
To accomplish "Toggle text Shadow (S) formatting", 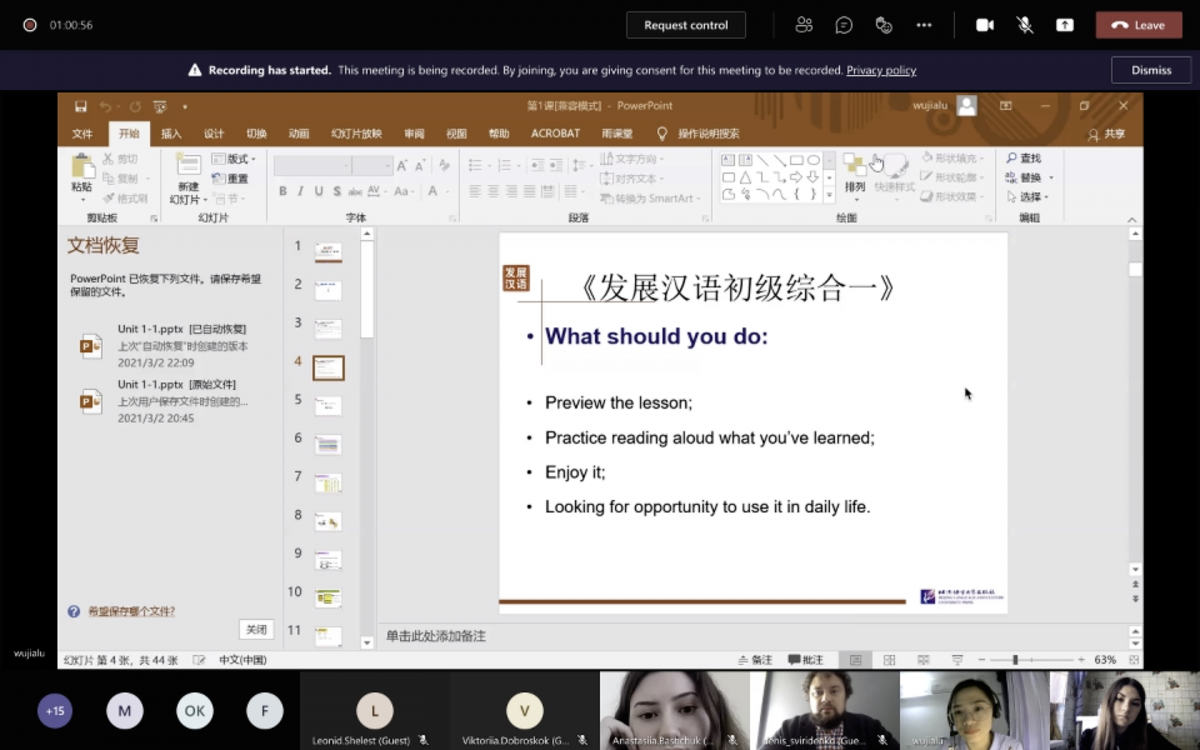I will coord(337,191).
